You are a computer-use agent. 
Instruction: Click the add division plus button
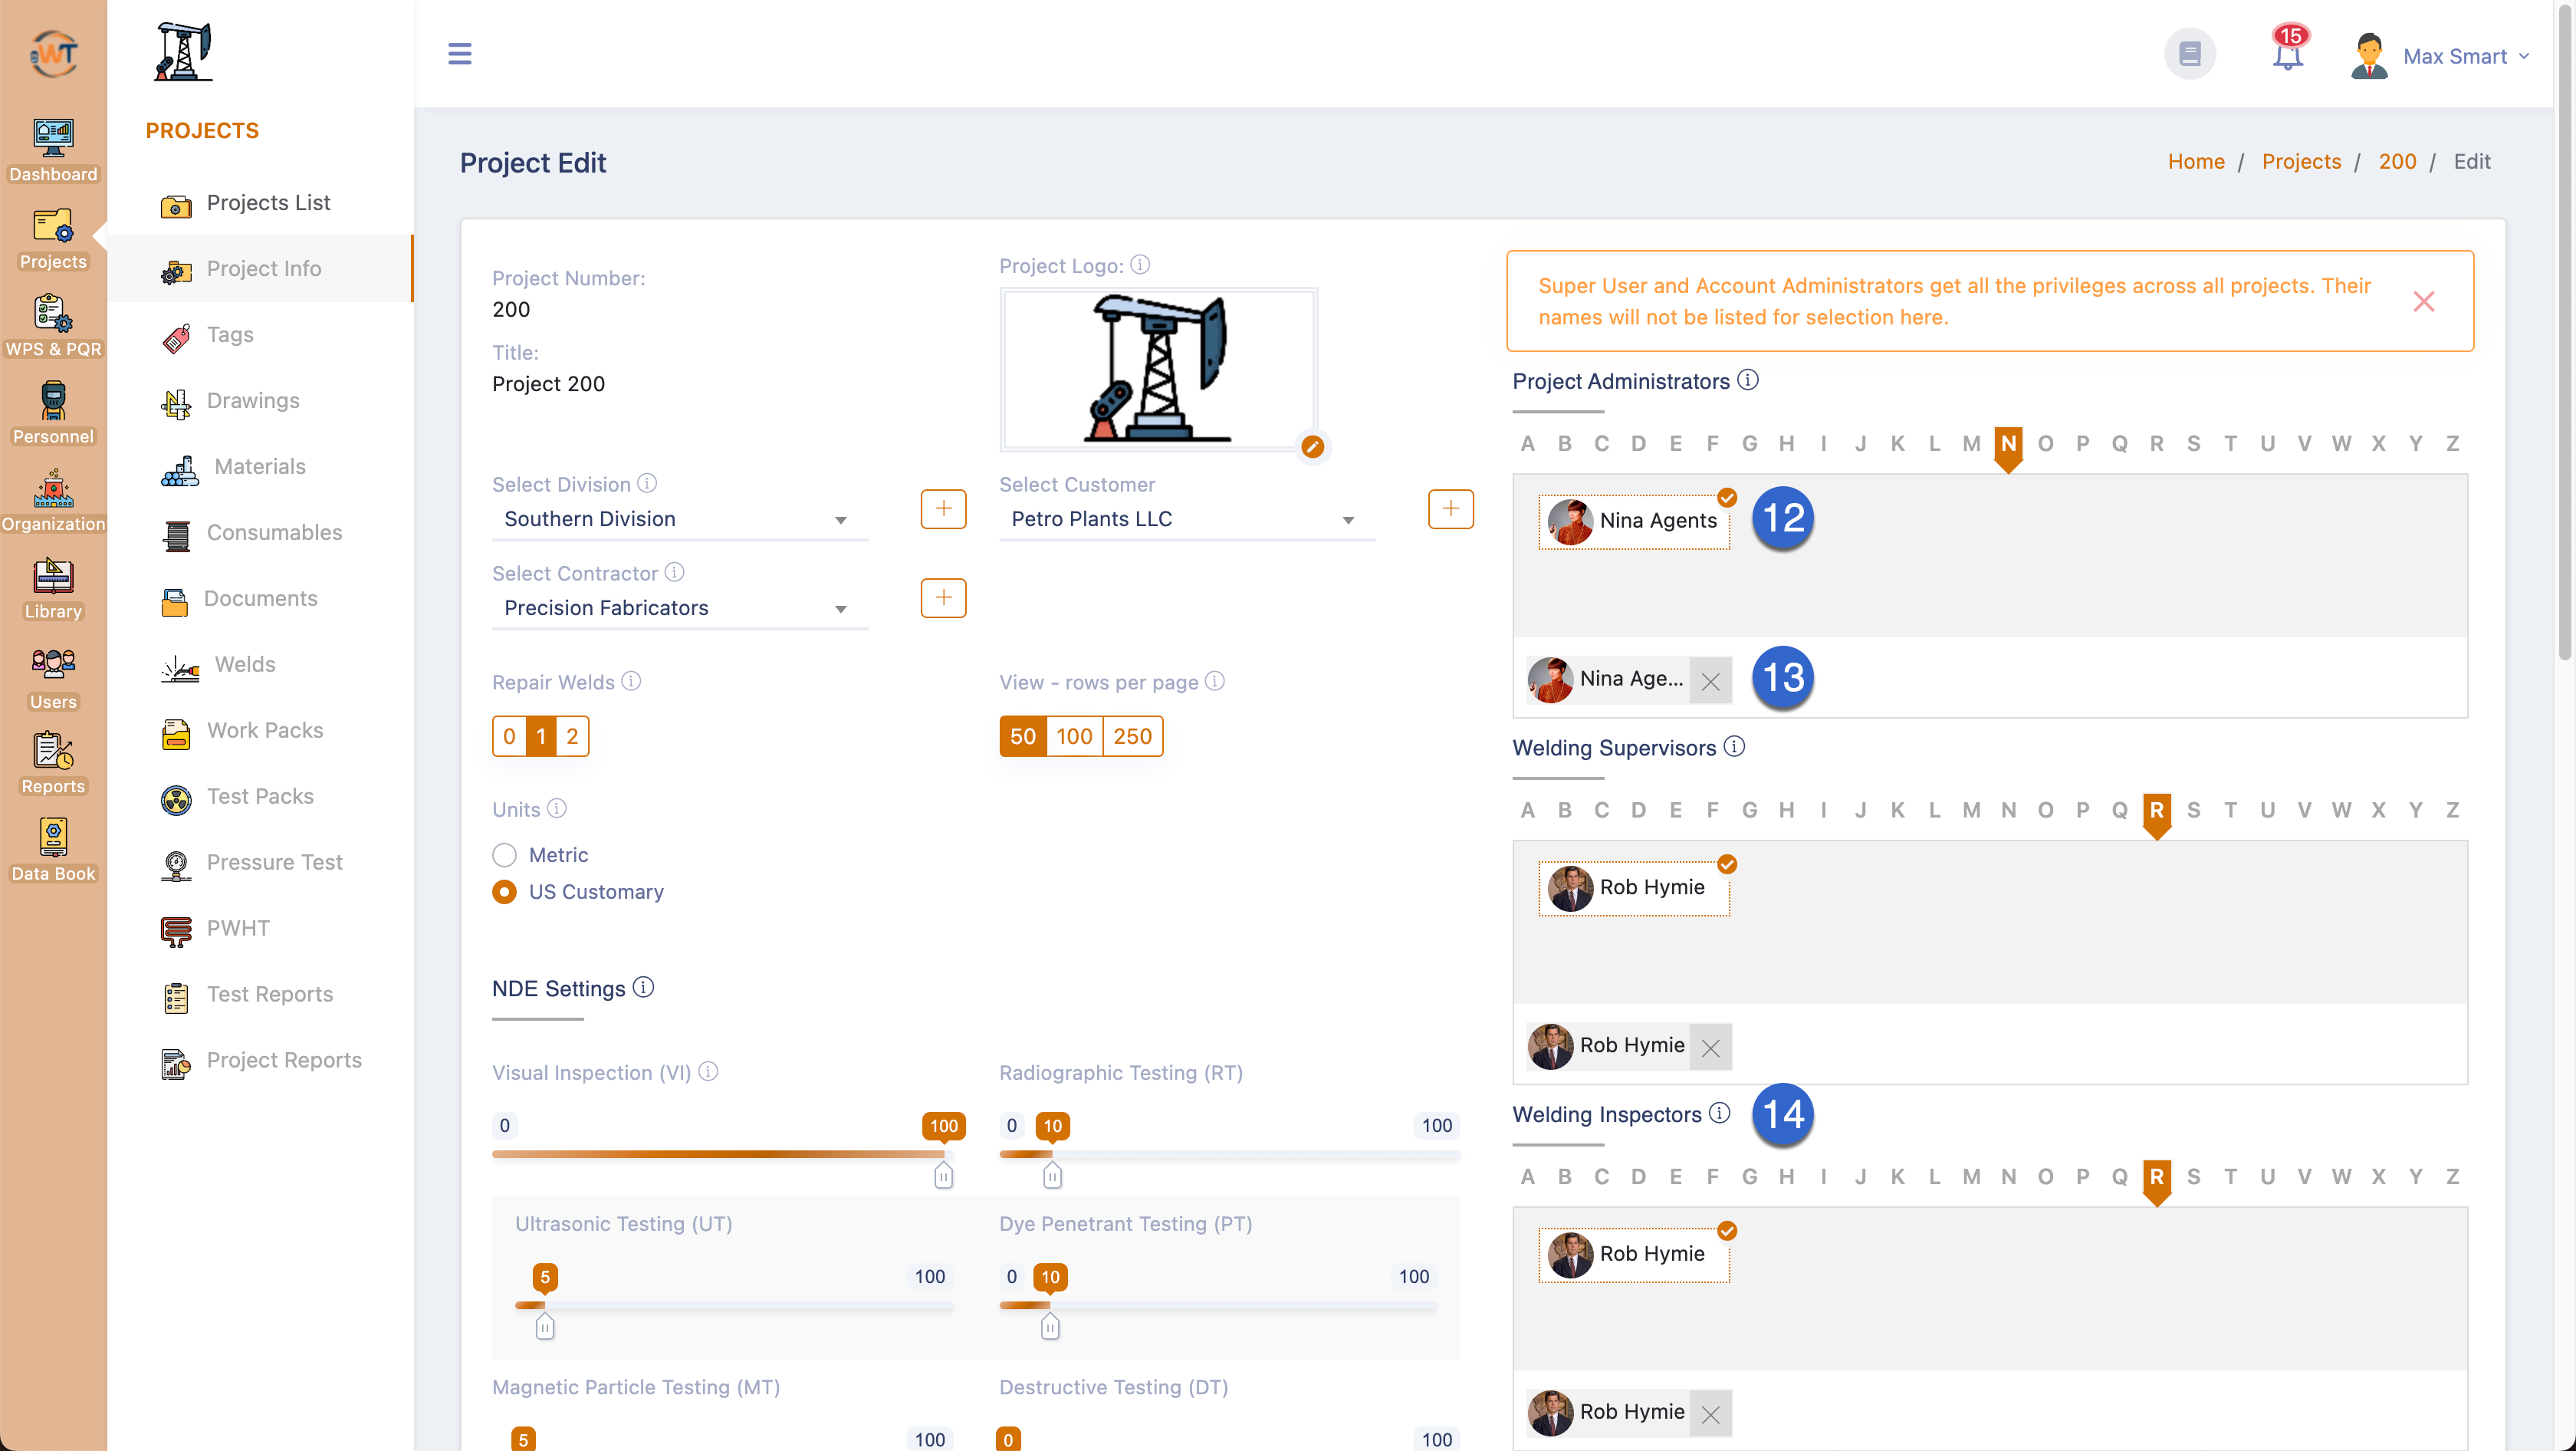(942, 509)
